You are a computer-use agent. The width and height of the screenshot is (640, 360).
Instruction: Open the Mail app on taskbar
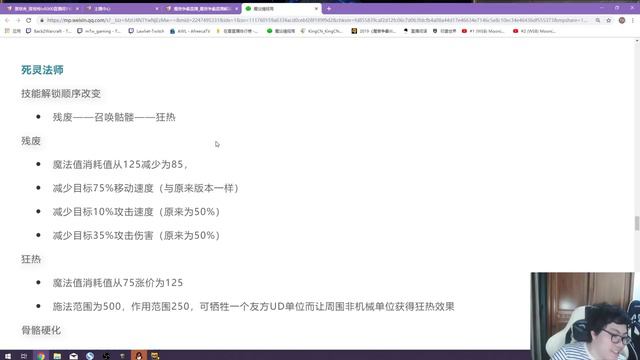click(x=73, y=356)
